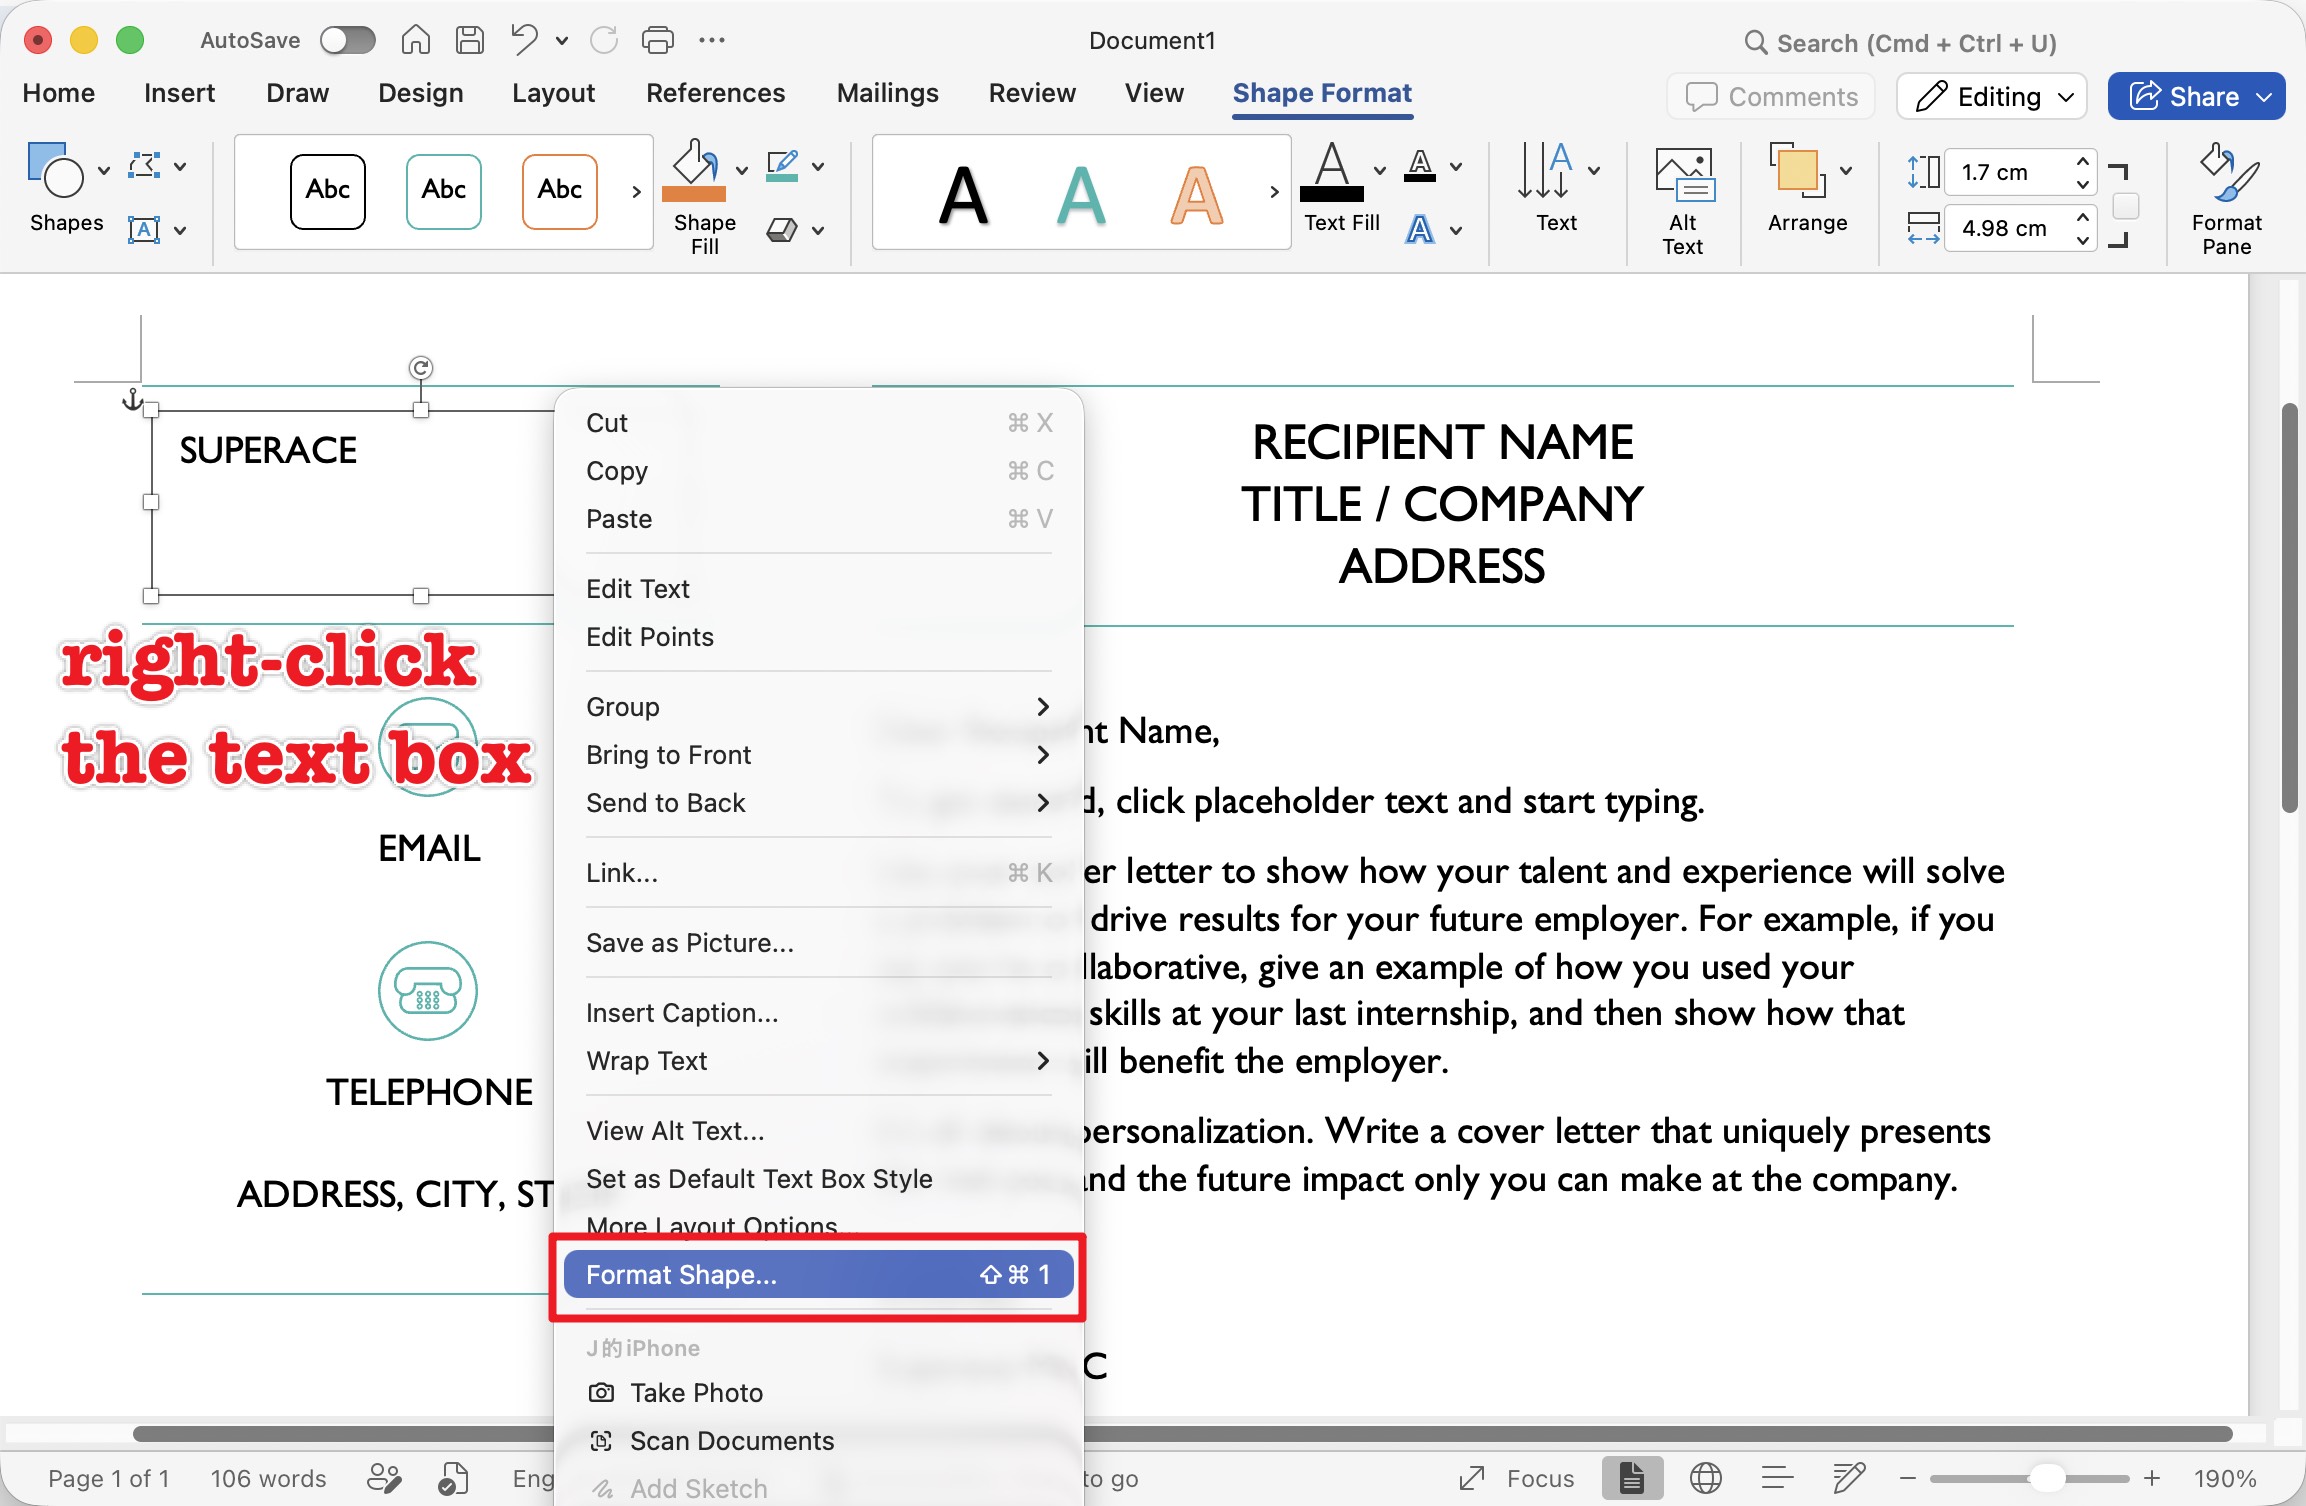
Task: Click the rotate handle above text box
Action: (x=421, y=368)
